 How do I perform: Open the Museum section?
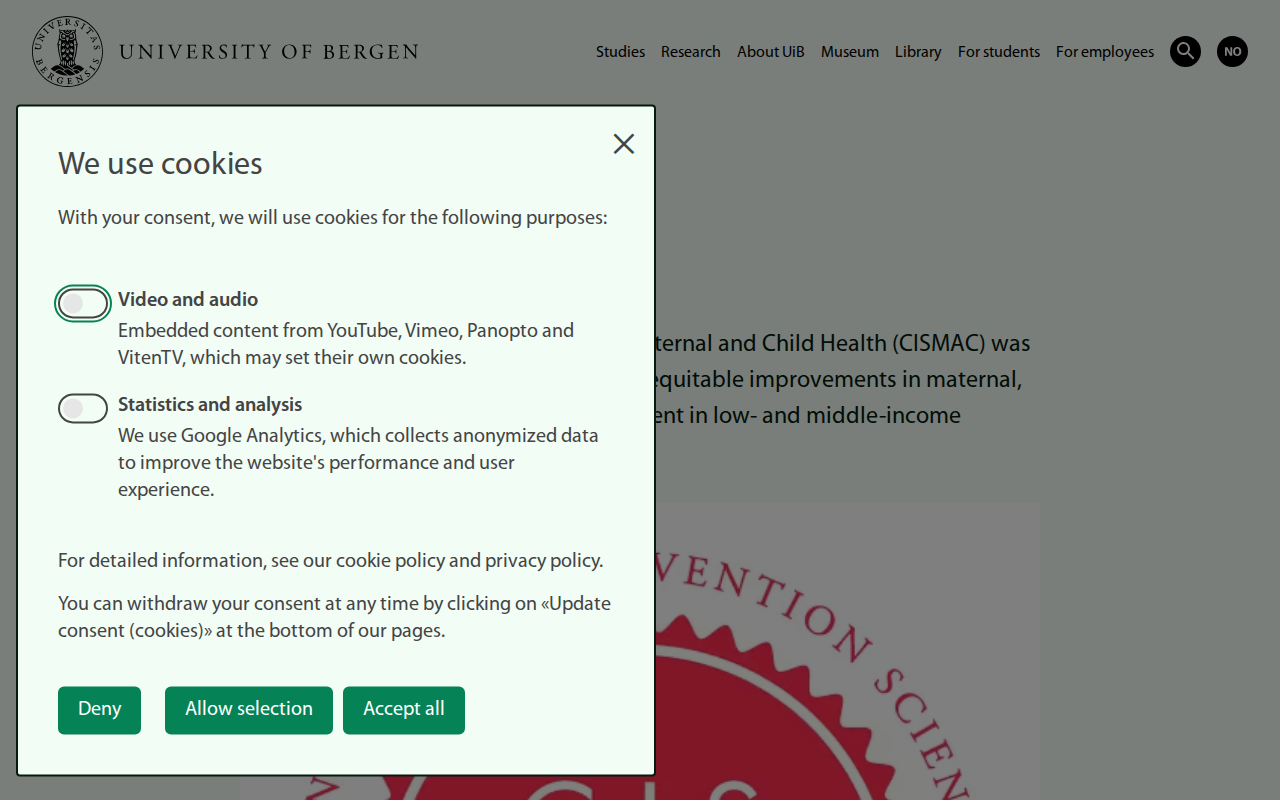(x=849, y=51)
